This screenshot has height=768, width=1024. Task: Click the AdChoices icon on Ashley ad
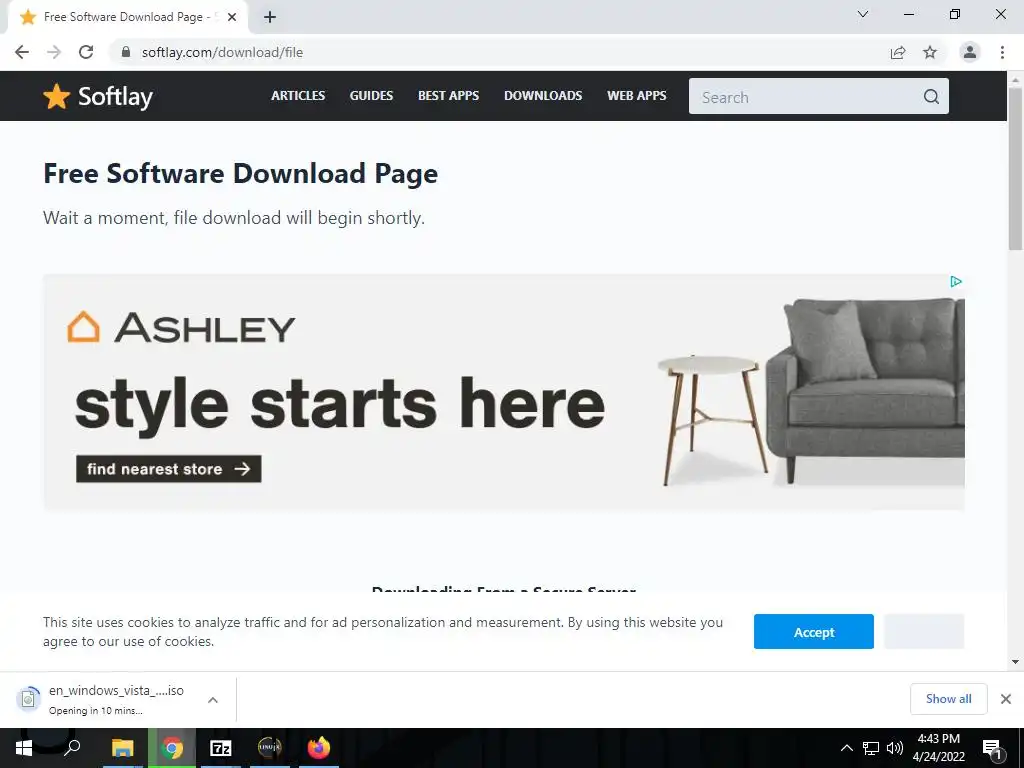click(955, 281)
